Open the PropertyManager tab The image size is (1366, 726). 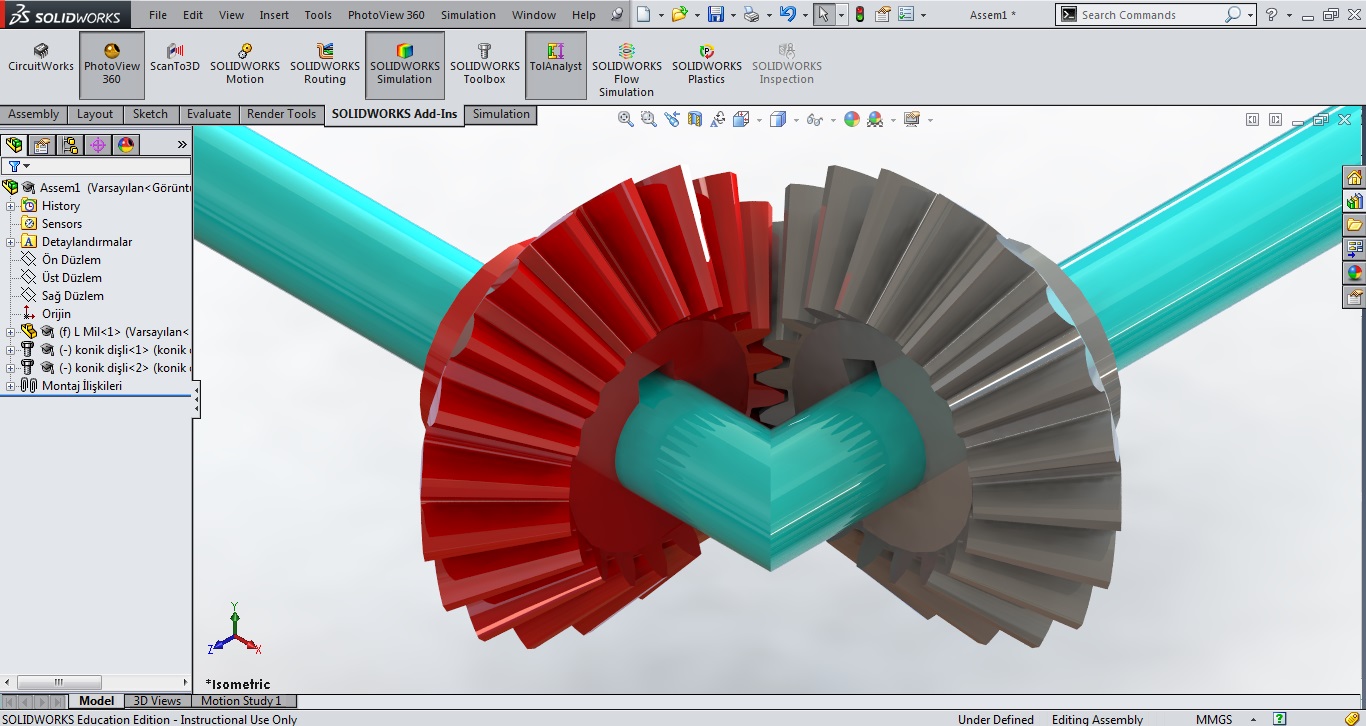click(x=42, y=144)
